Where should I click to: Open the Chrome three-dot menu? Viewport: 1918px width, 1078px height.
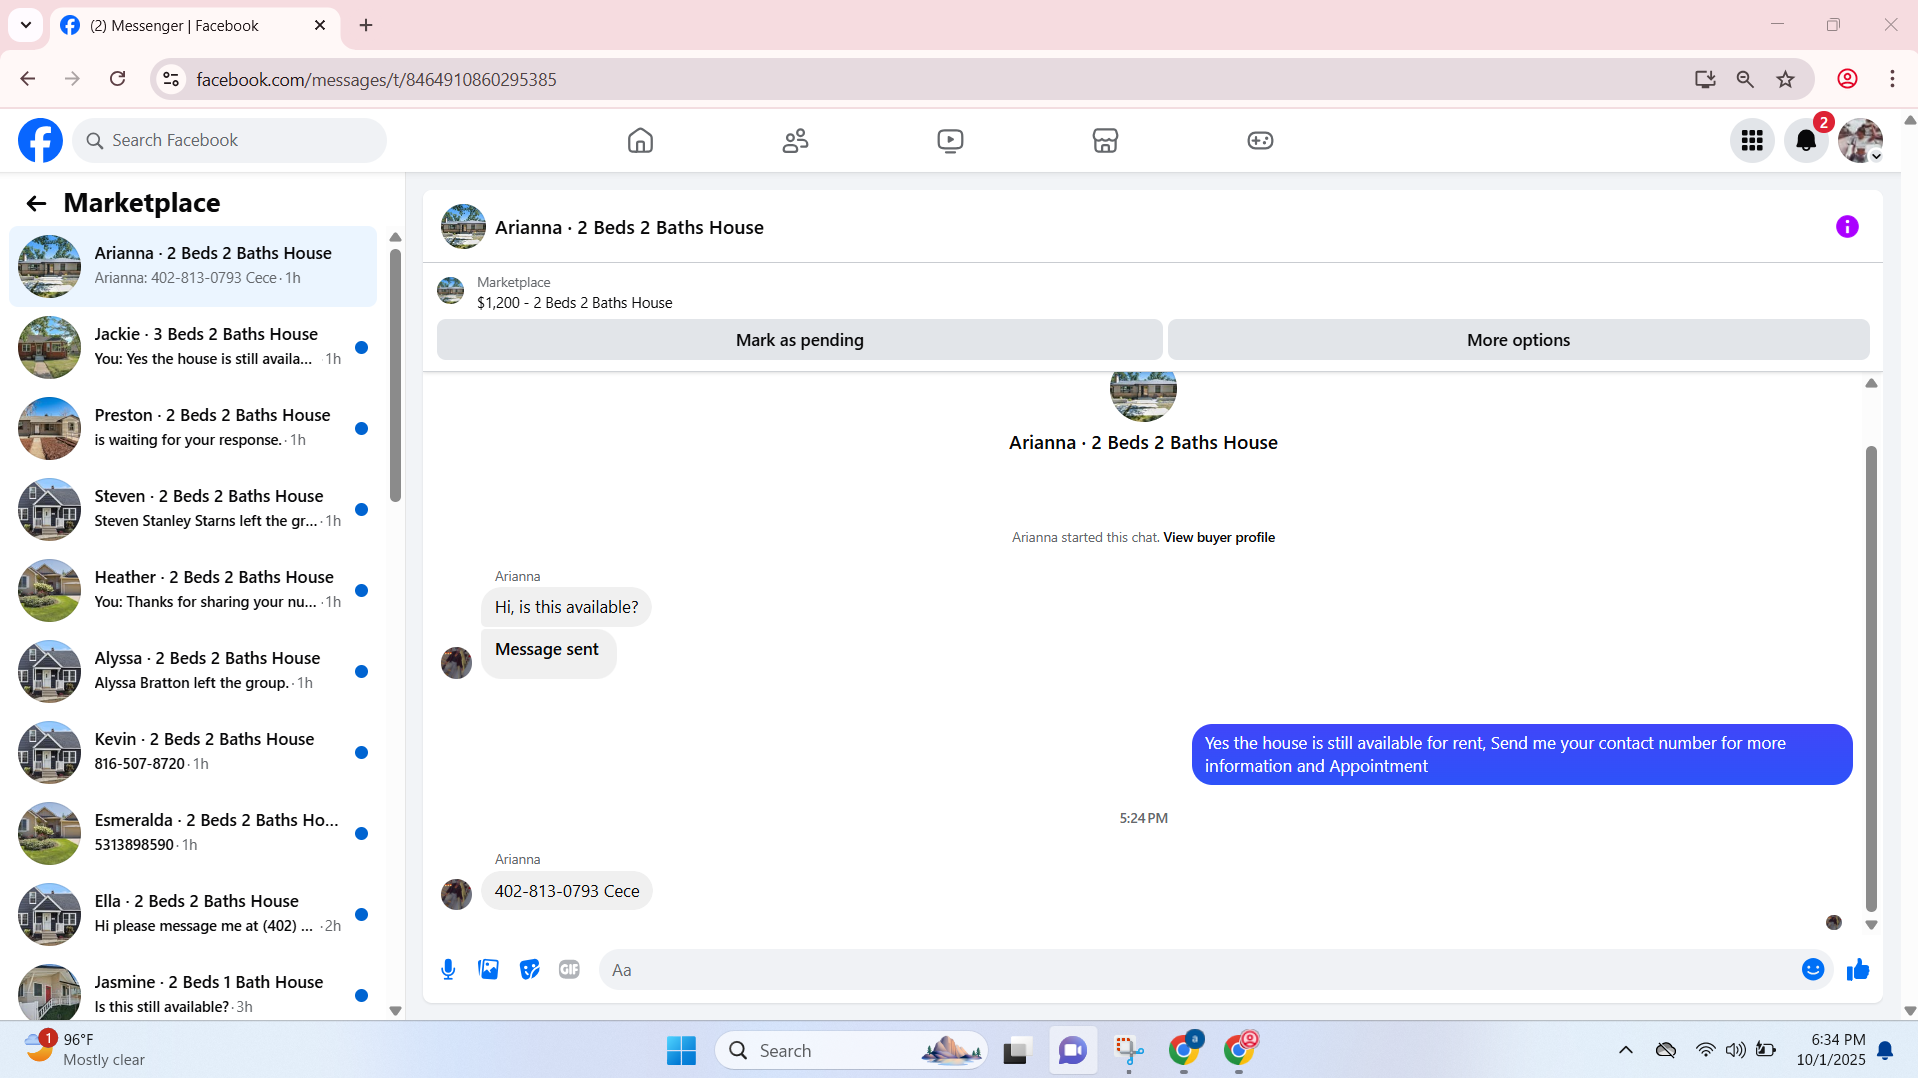(x=1892, y=79)
